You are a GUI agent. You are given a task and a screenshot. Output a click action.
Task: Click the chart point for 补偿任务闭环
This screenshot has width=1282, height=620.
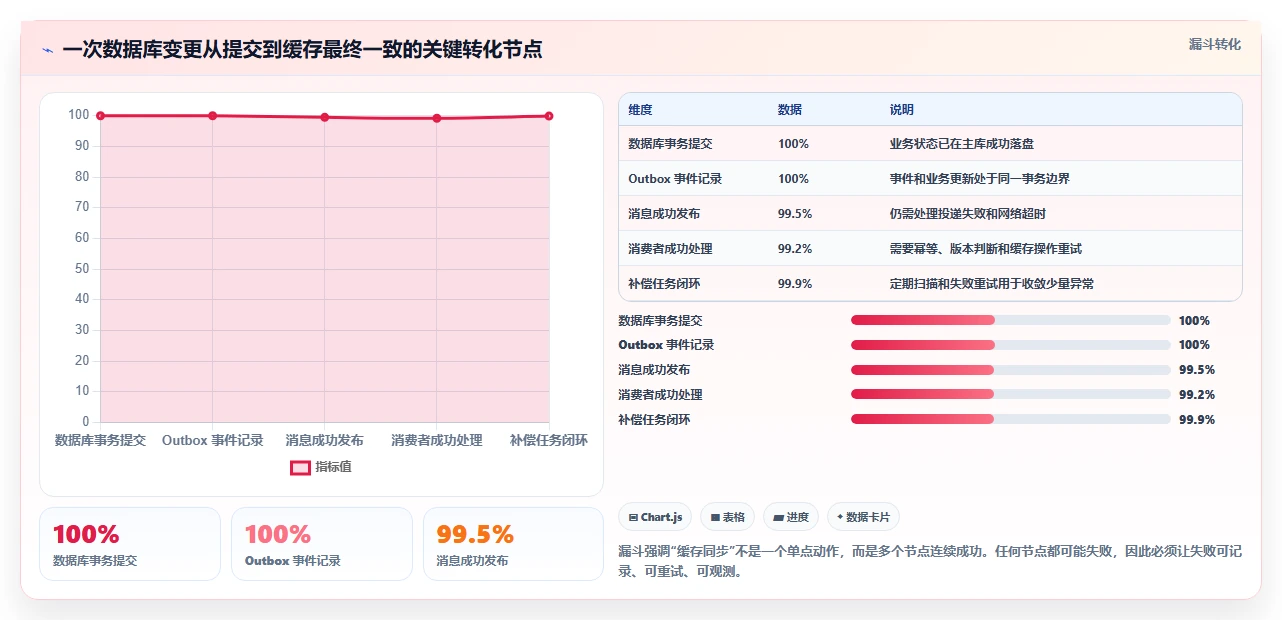click(549, 116)
